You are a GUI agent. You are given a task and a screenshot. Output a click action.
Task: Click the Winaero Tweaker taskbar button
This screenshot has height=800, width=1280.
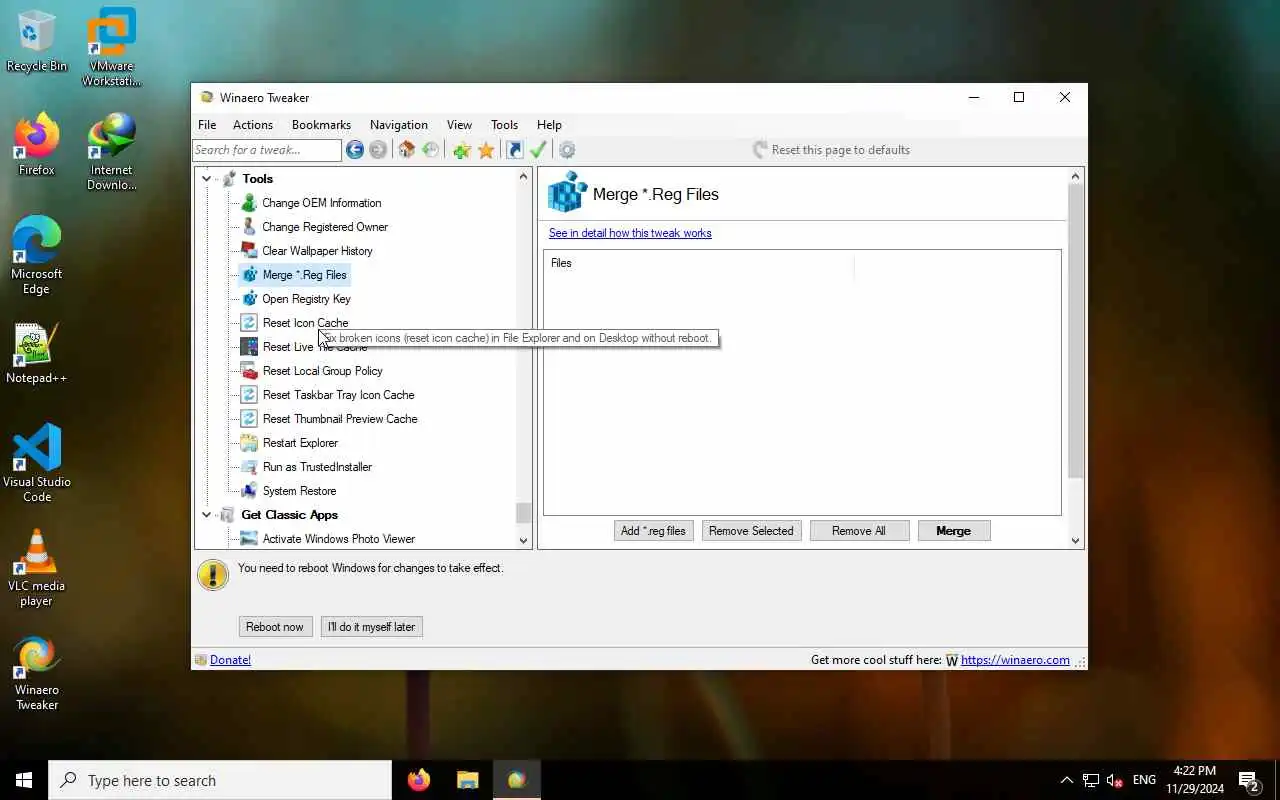(x=516, y=780)
